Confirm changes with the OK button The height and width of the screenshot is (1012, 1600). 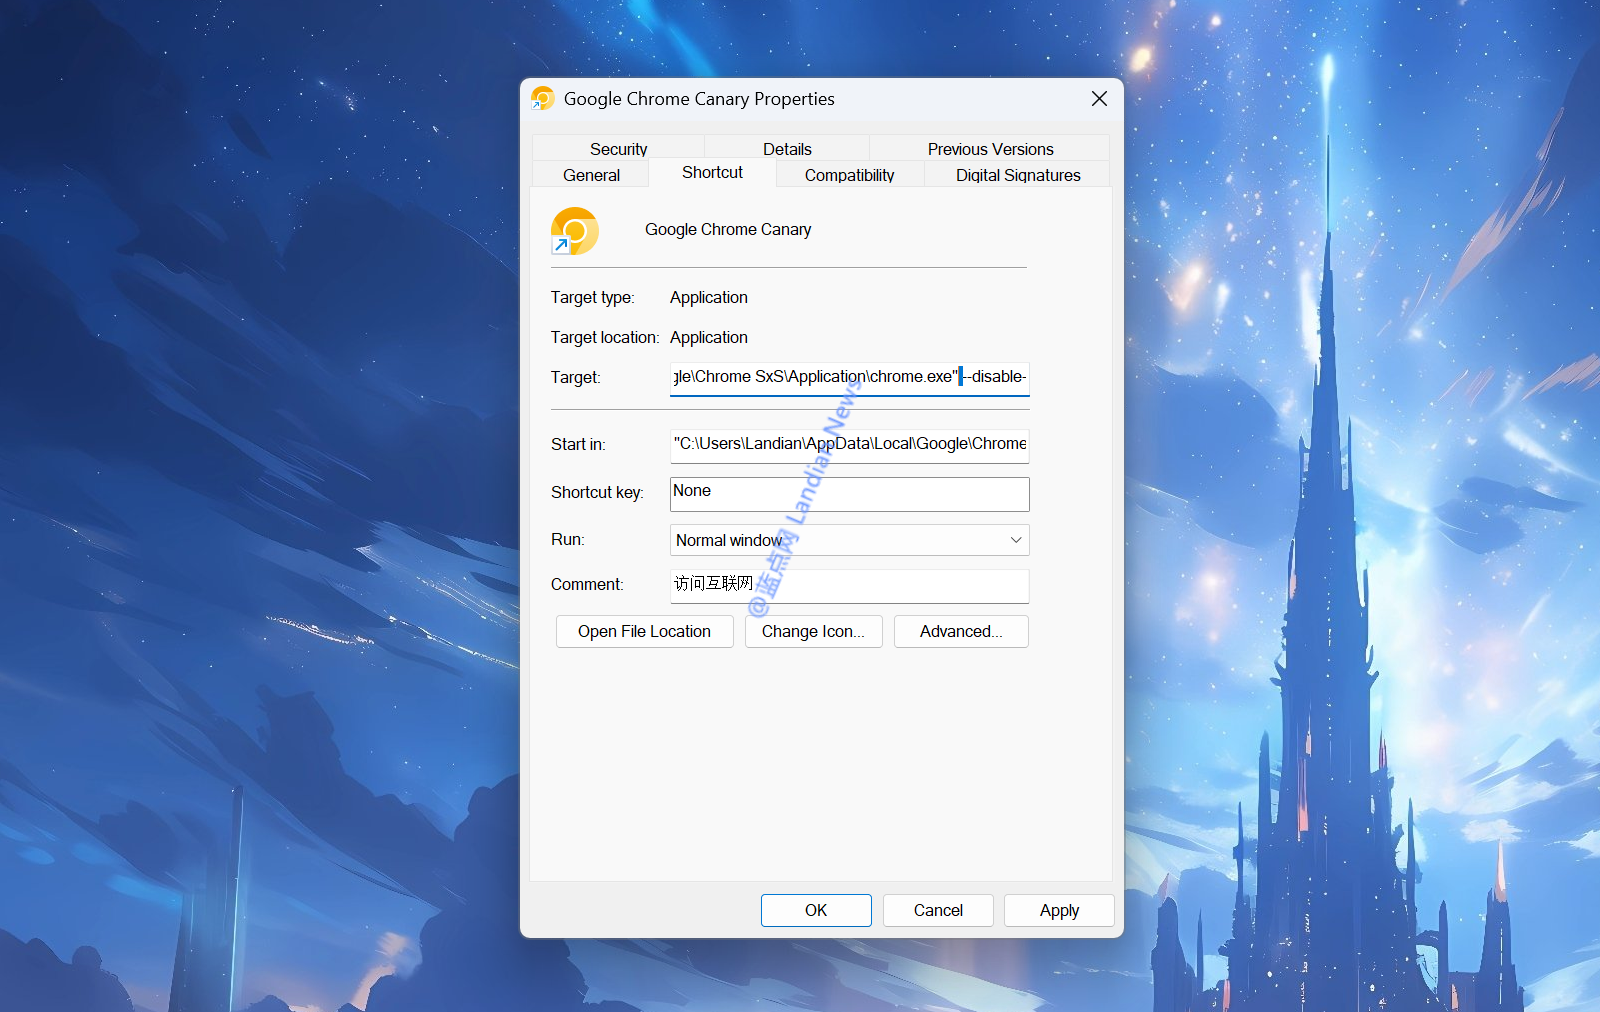816,910
